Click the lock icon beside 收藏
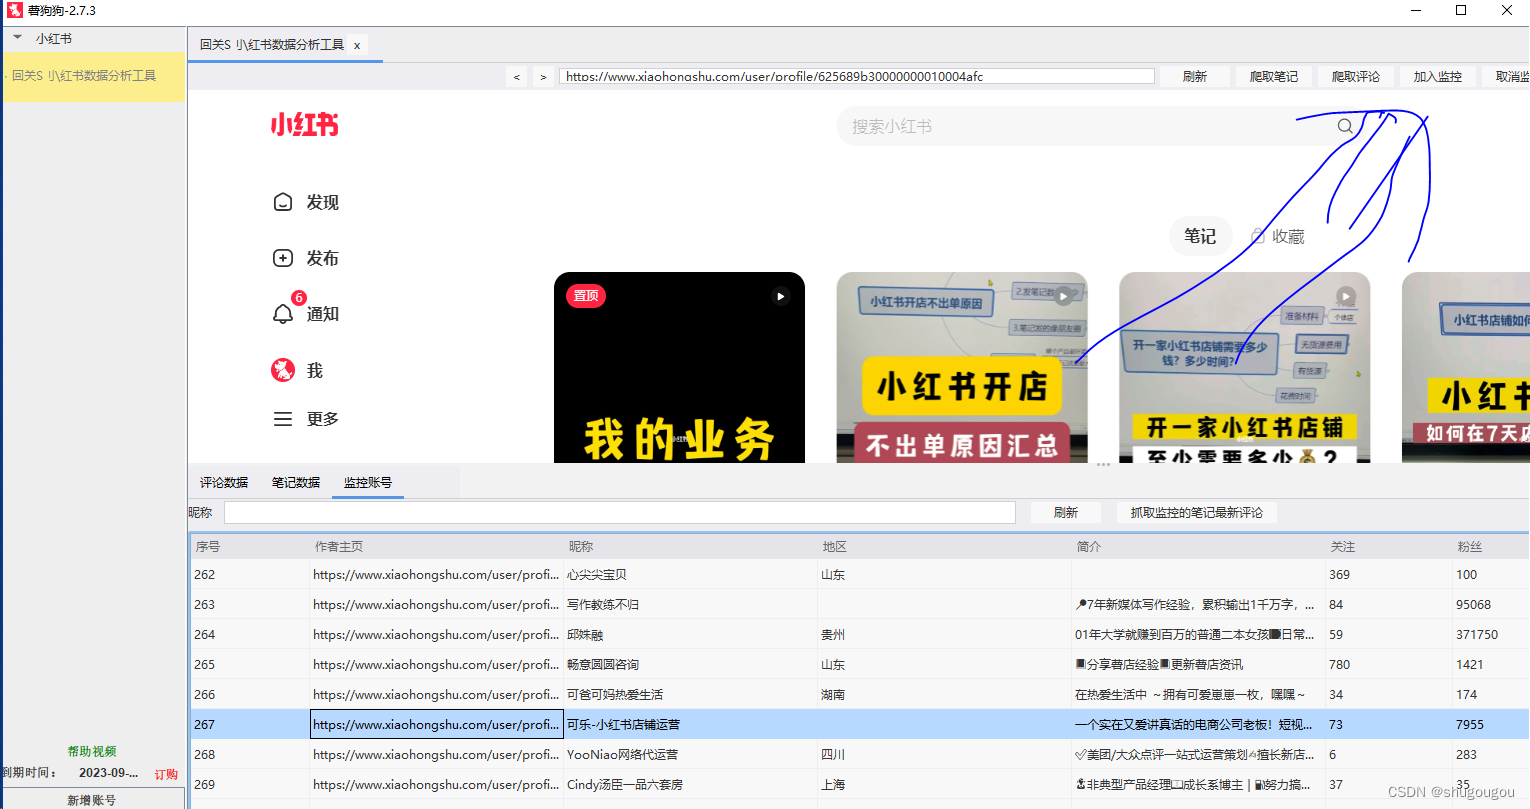 point(1259,236)
